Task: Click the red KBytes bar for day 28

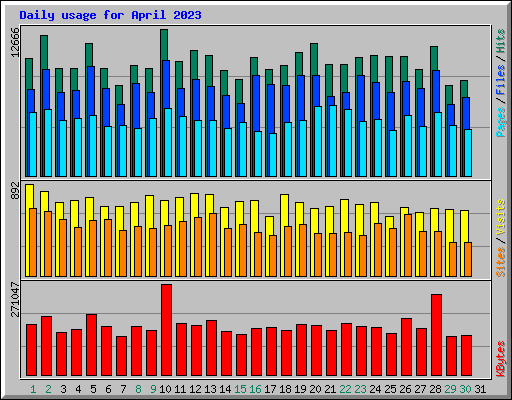Action: tap(436, 335)
